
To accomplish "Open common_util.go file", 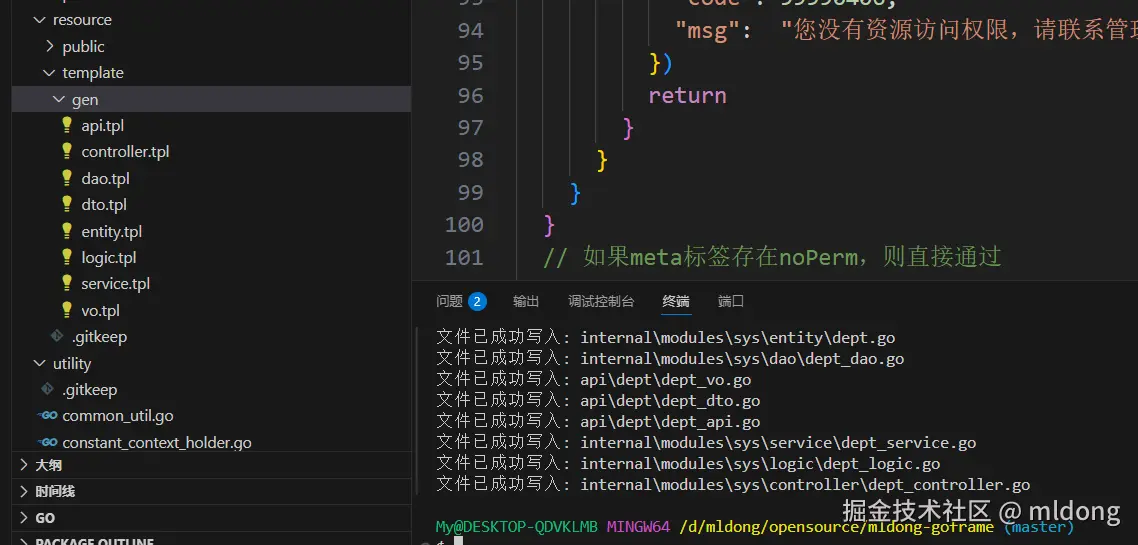I will (118, 417).
